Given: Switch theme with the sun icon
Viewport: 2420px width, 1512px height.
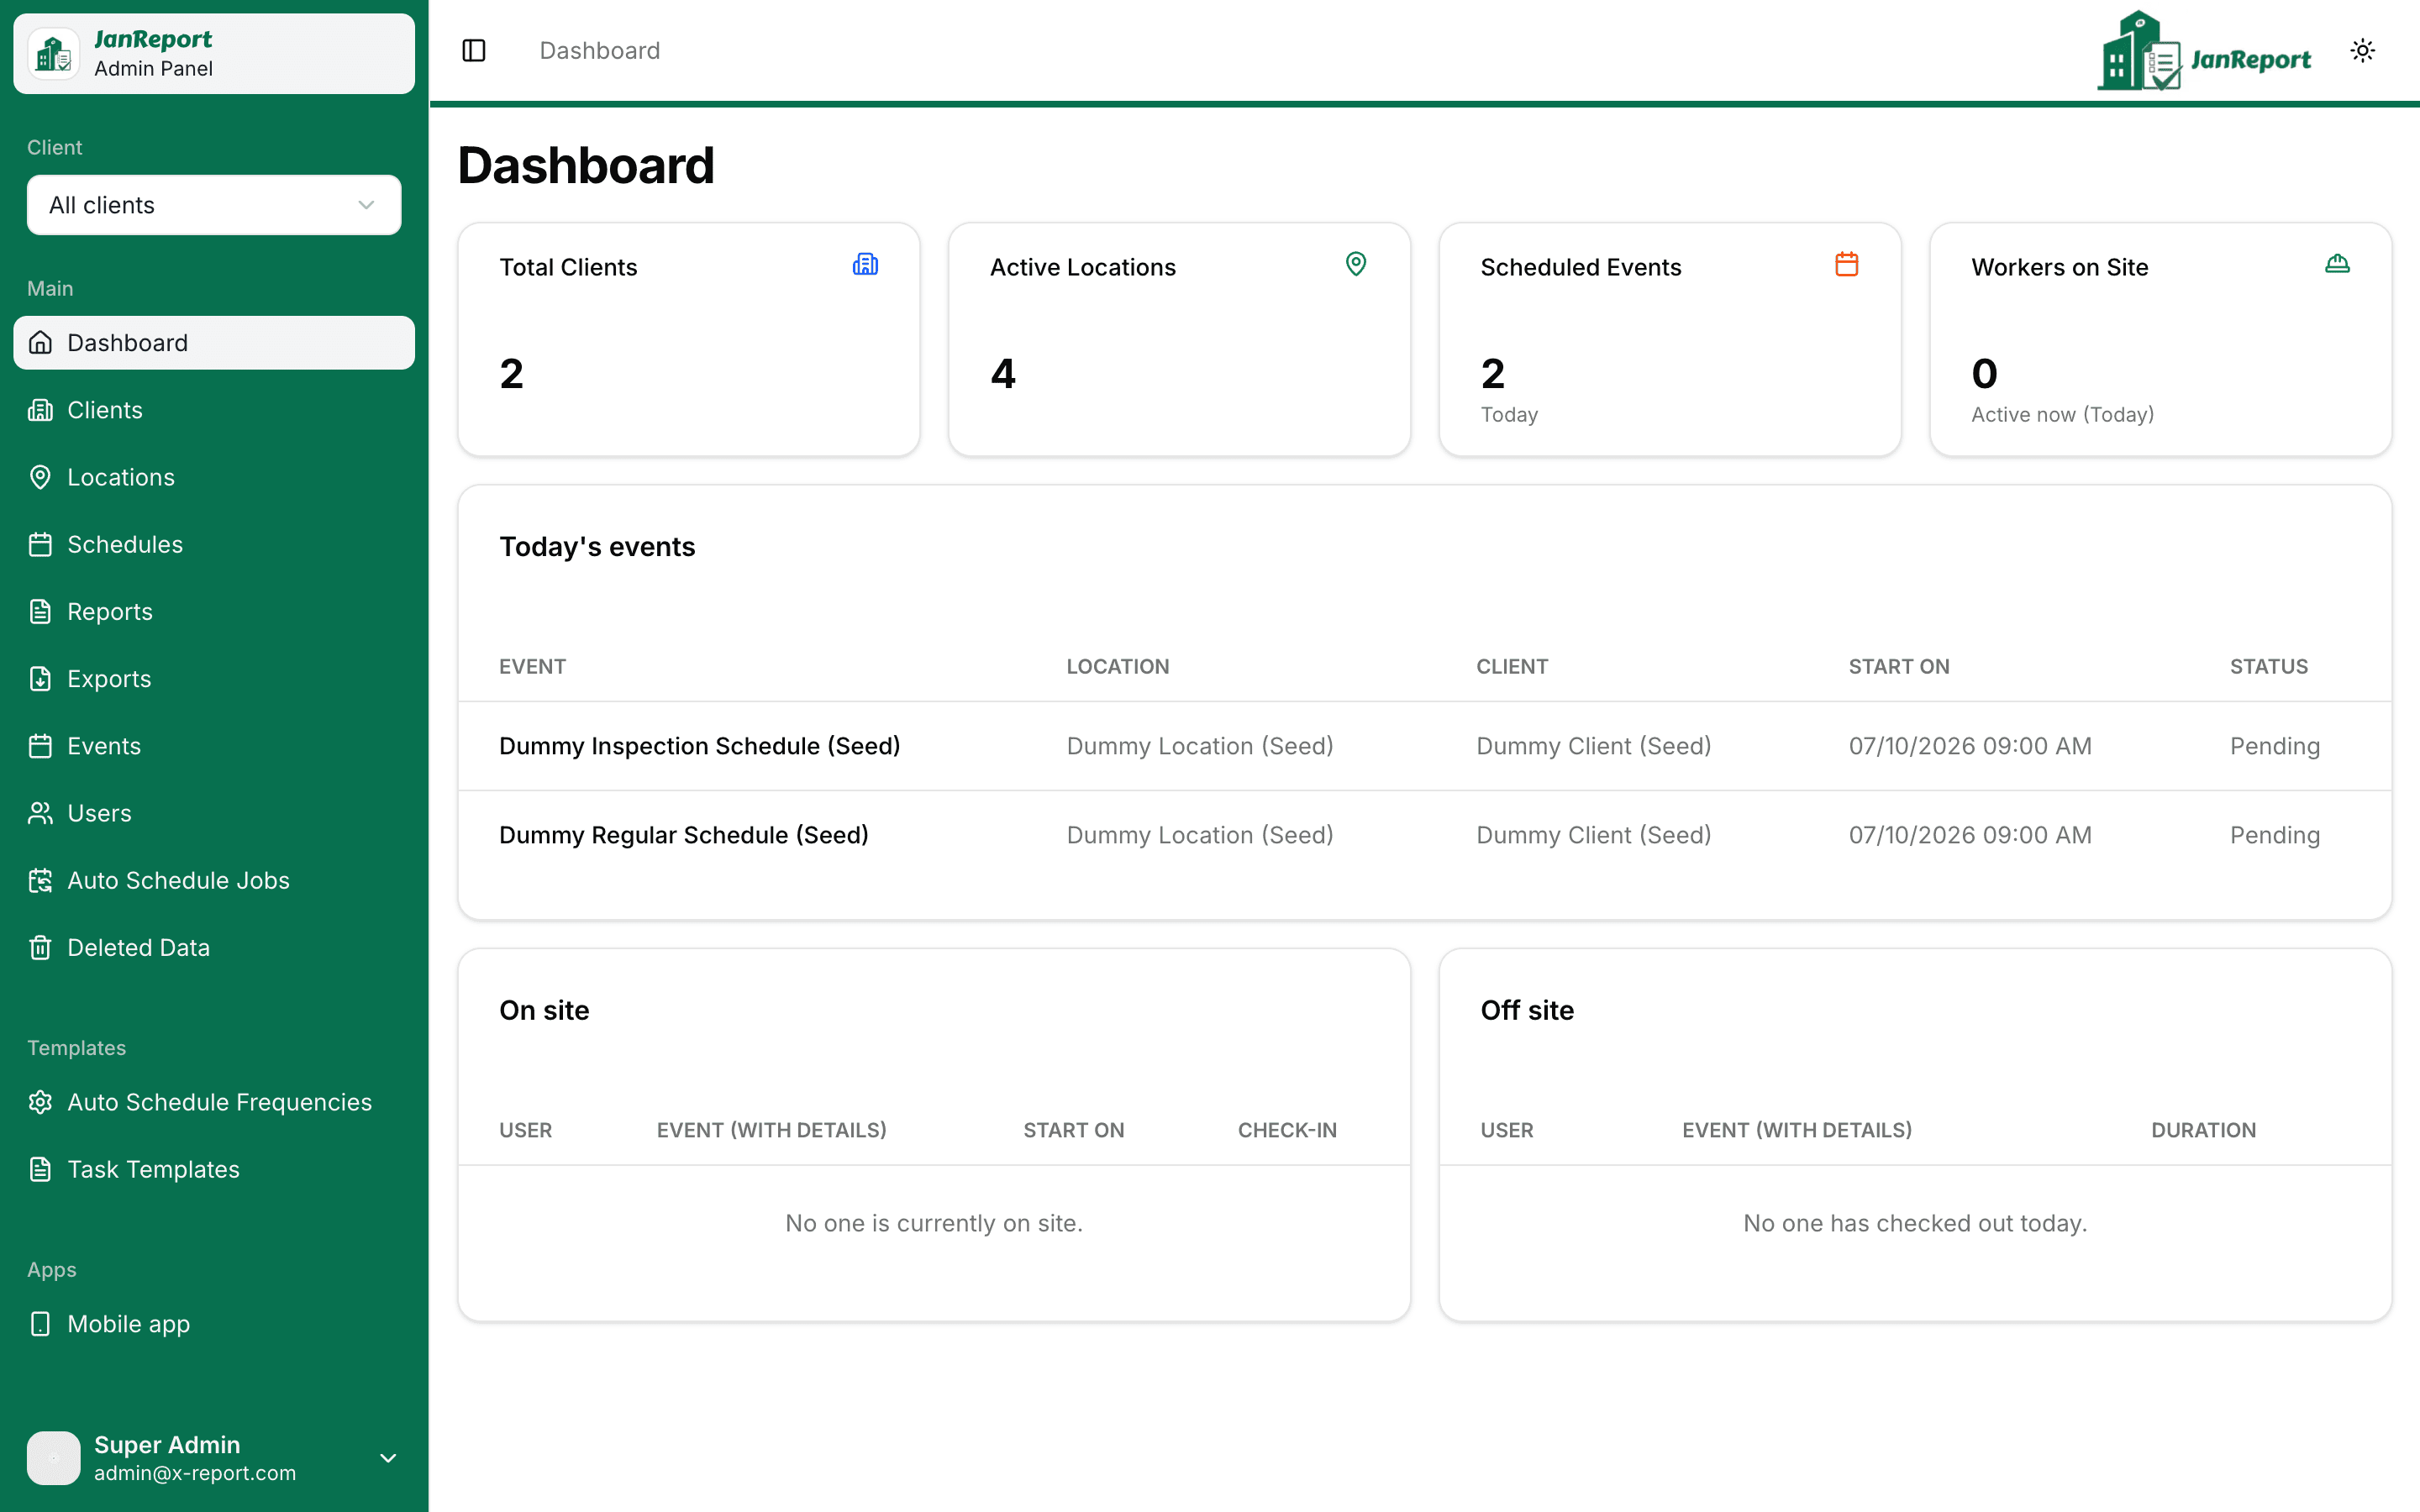Looking at the screenshot, I should coord(2362,51).
